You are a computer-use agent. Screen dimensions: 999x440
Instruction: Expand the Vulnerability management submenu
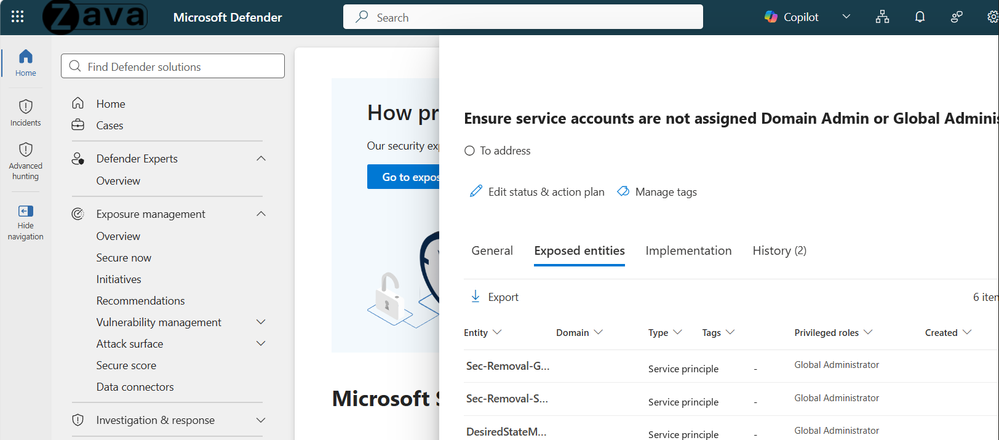point(261,322)
